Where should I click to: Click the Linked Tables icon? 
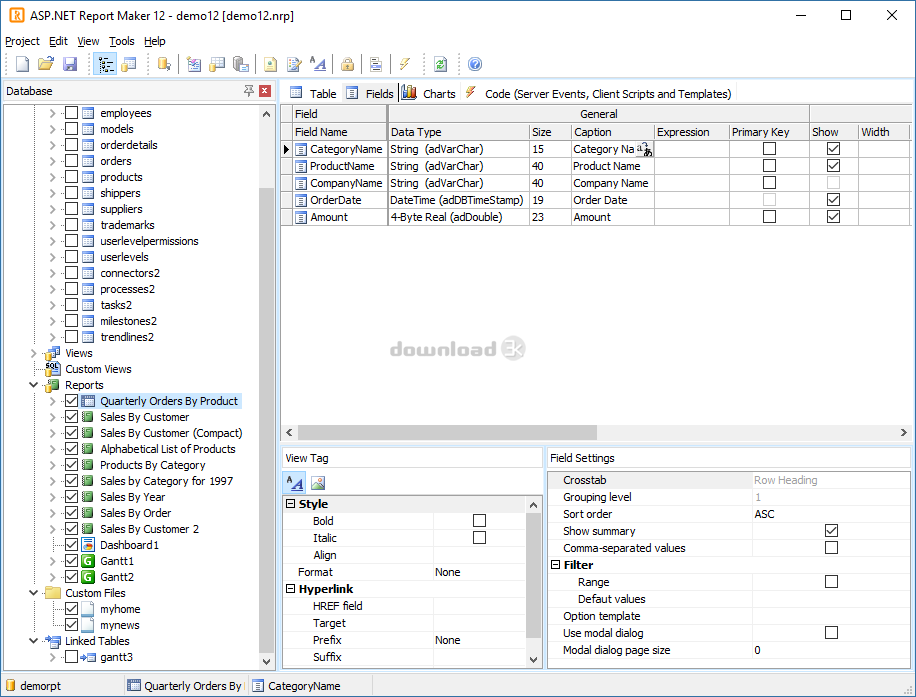pos(53,641)
